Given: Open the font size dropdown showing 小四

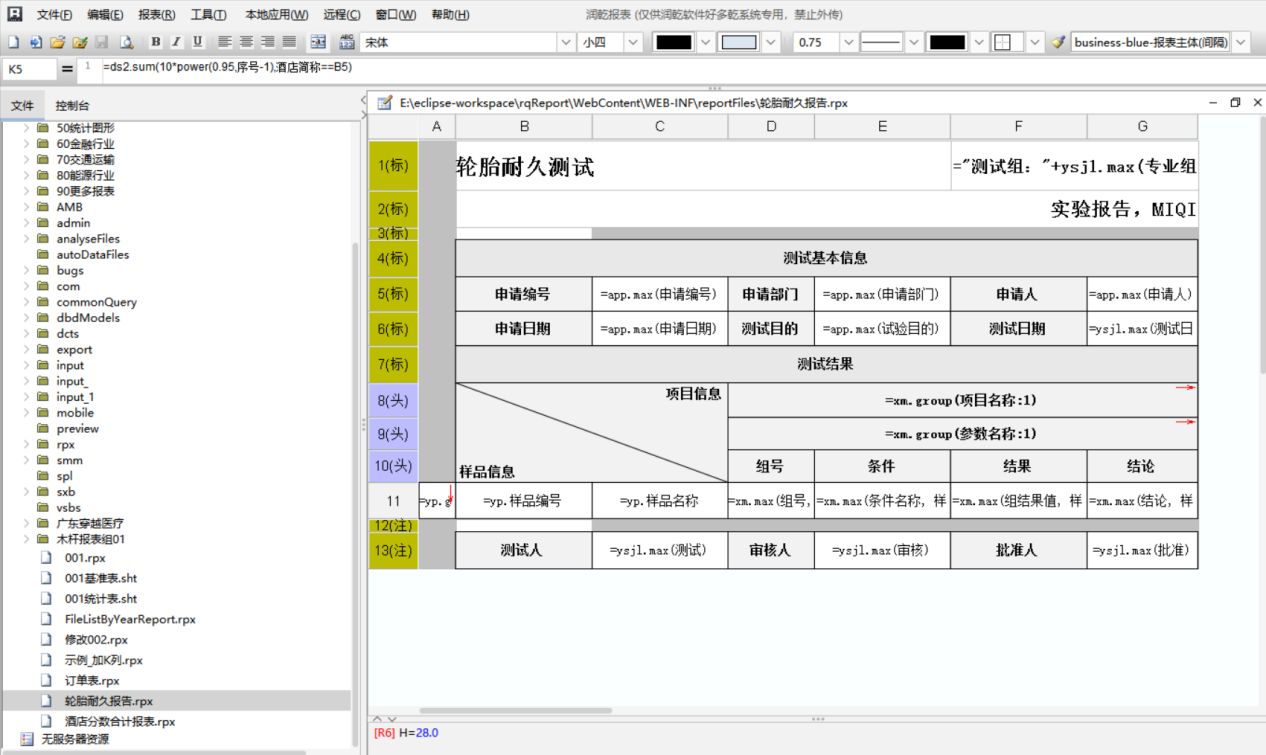Looking at the screenshot, I should click(633, 42).
